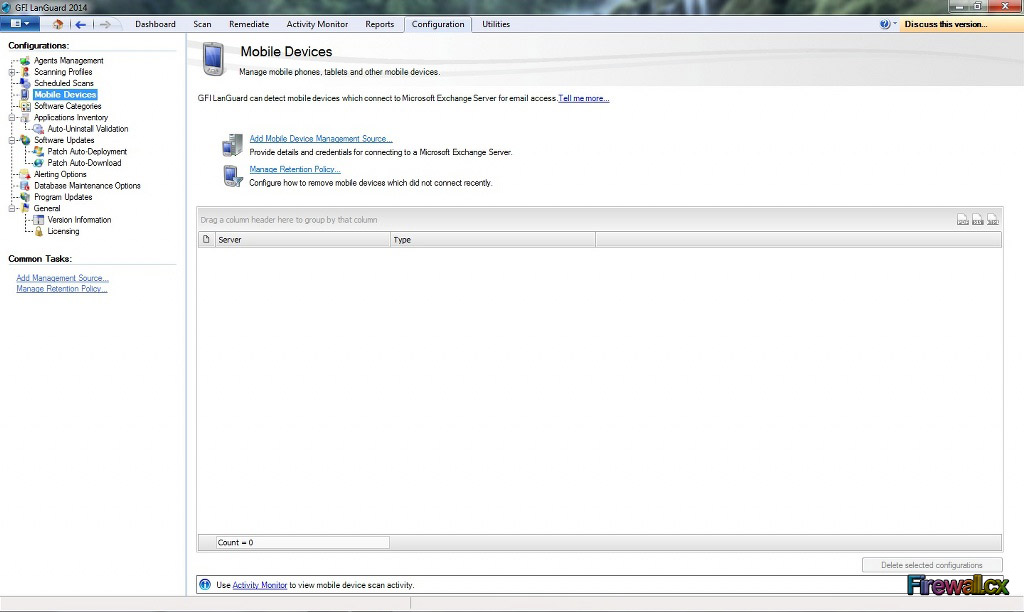Click the server icon beside Add Mobile Device Management Source
The image size is (1024, 612).
[232, 145]
